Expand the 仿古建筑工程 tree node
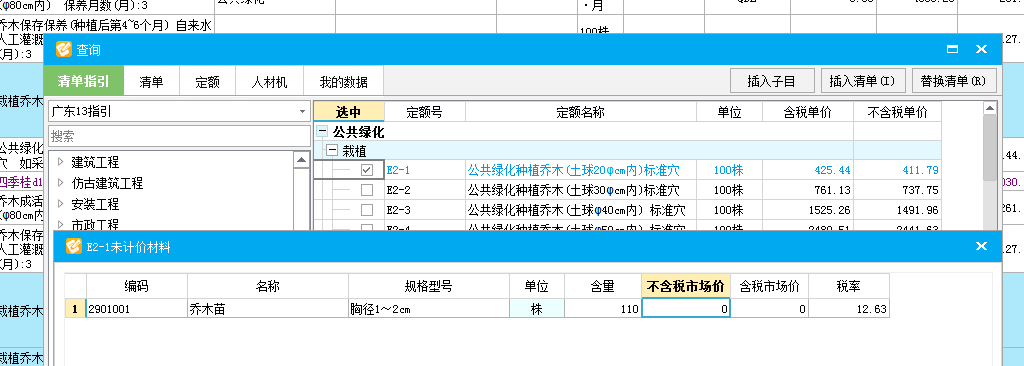1024x366 pixels. [60, 183]
